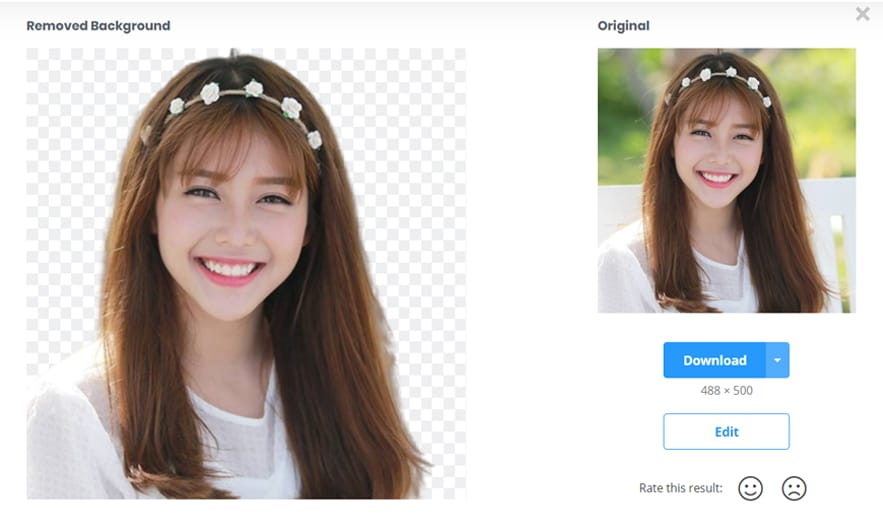Click the 'Rate this result:' label

680,488
